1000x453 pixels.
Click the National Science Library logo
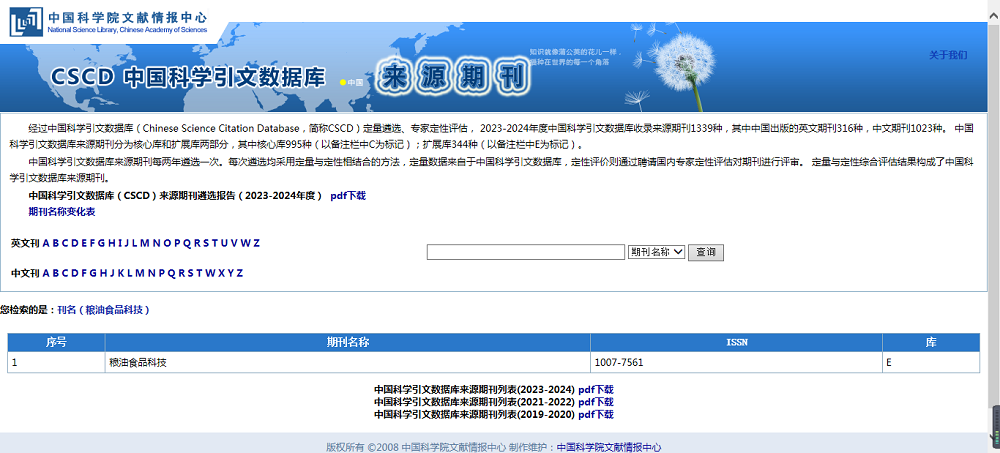coord(108,21)
